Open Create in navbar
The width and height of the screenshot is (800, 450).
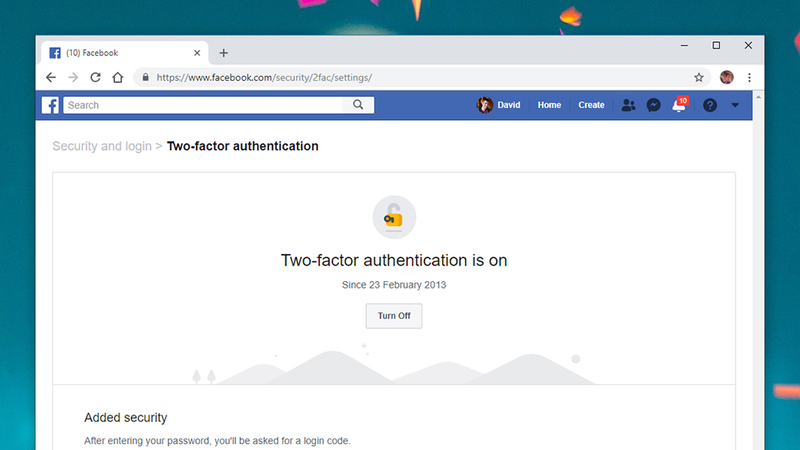[591, 105]
